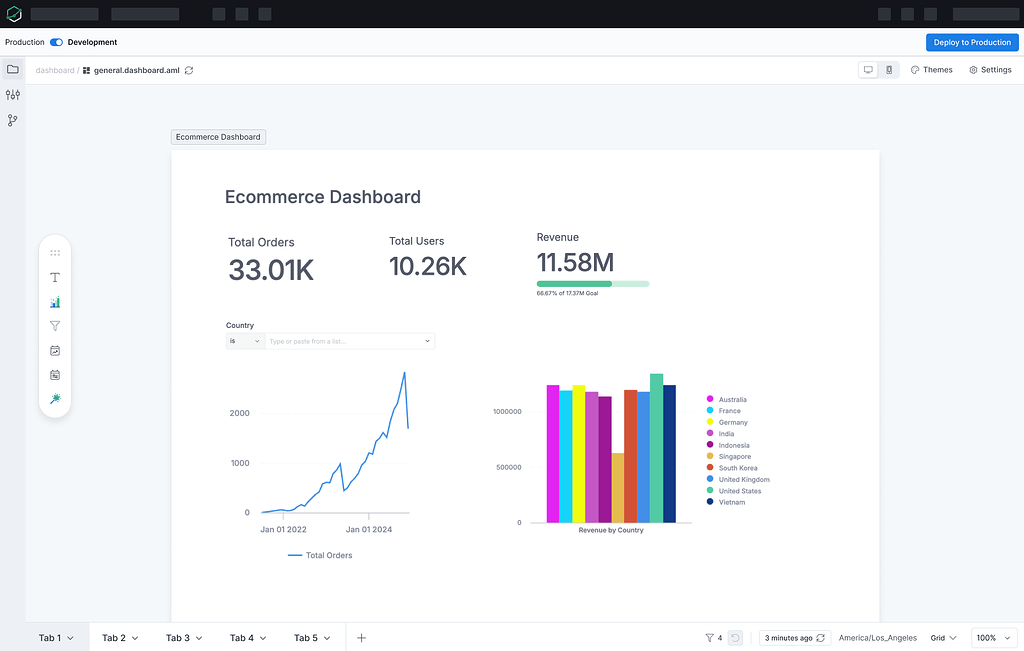Refresh the general.dashboard.aml file
The height and width of the screenshot is (651, 1024).
coord(188,70)
